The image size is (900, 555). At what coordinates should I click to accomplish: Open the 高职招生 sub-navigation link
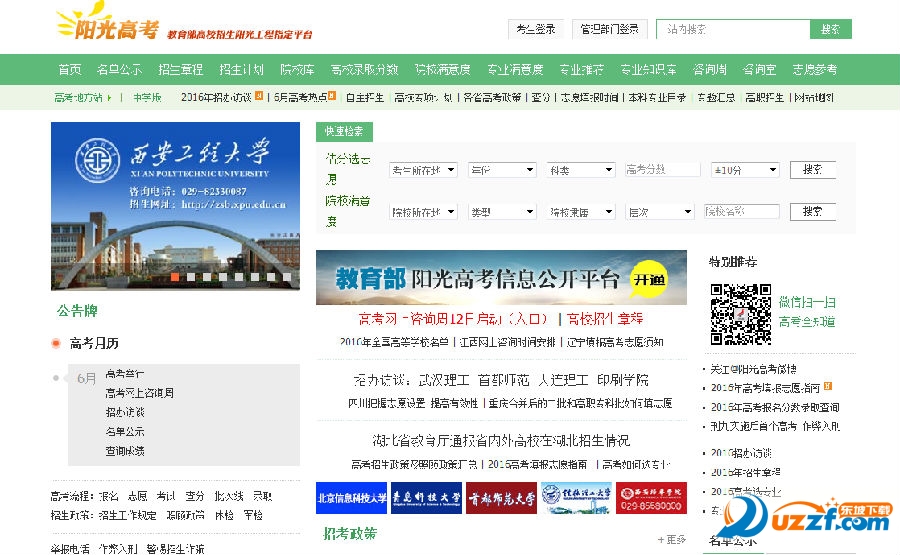click(x=765, y=97)
